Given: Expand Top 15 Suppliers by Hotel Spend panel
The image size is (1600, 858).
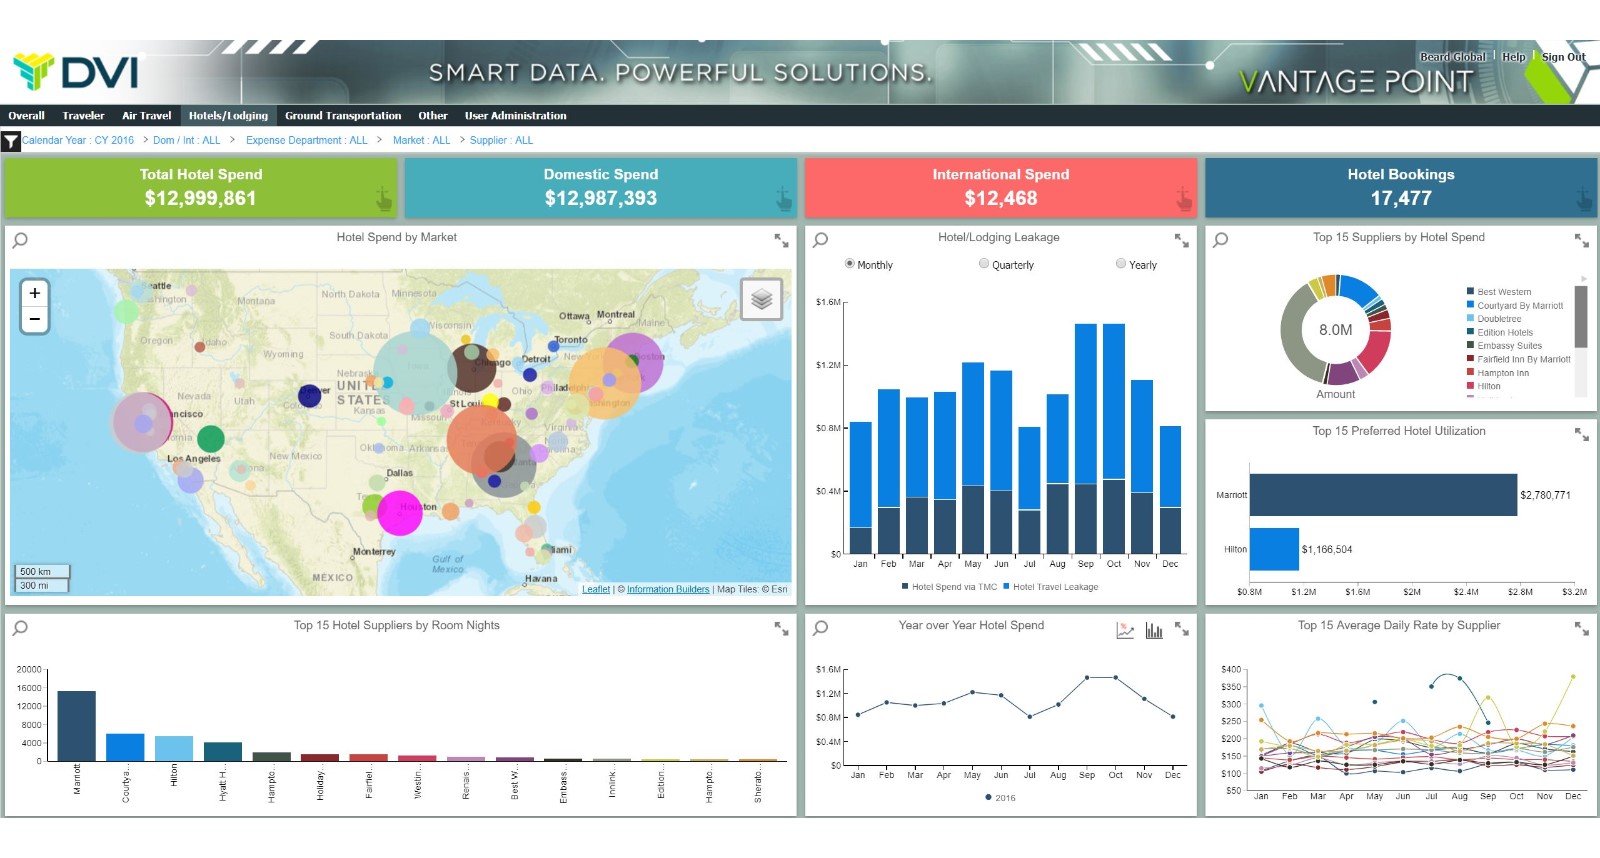Looking at the screenshot, I should coord(1582,240).
